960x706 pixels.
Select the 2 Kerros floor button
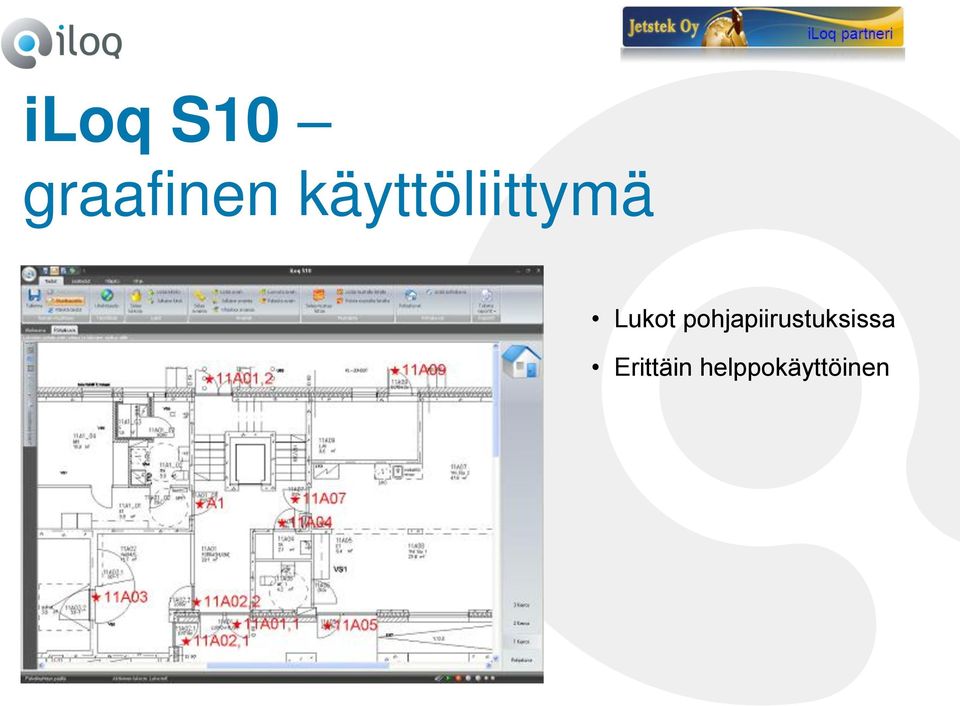(522, 623)
